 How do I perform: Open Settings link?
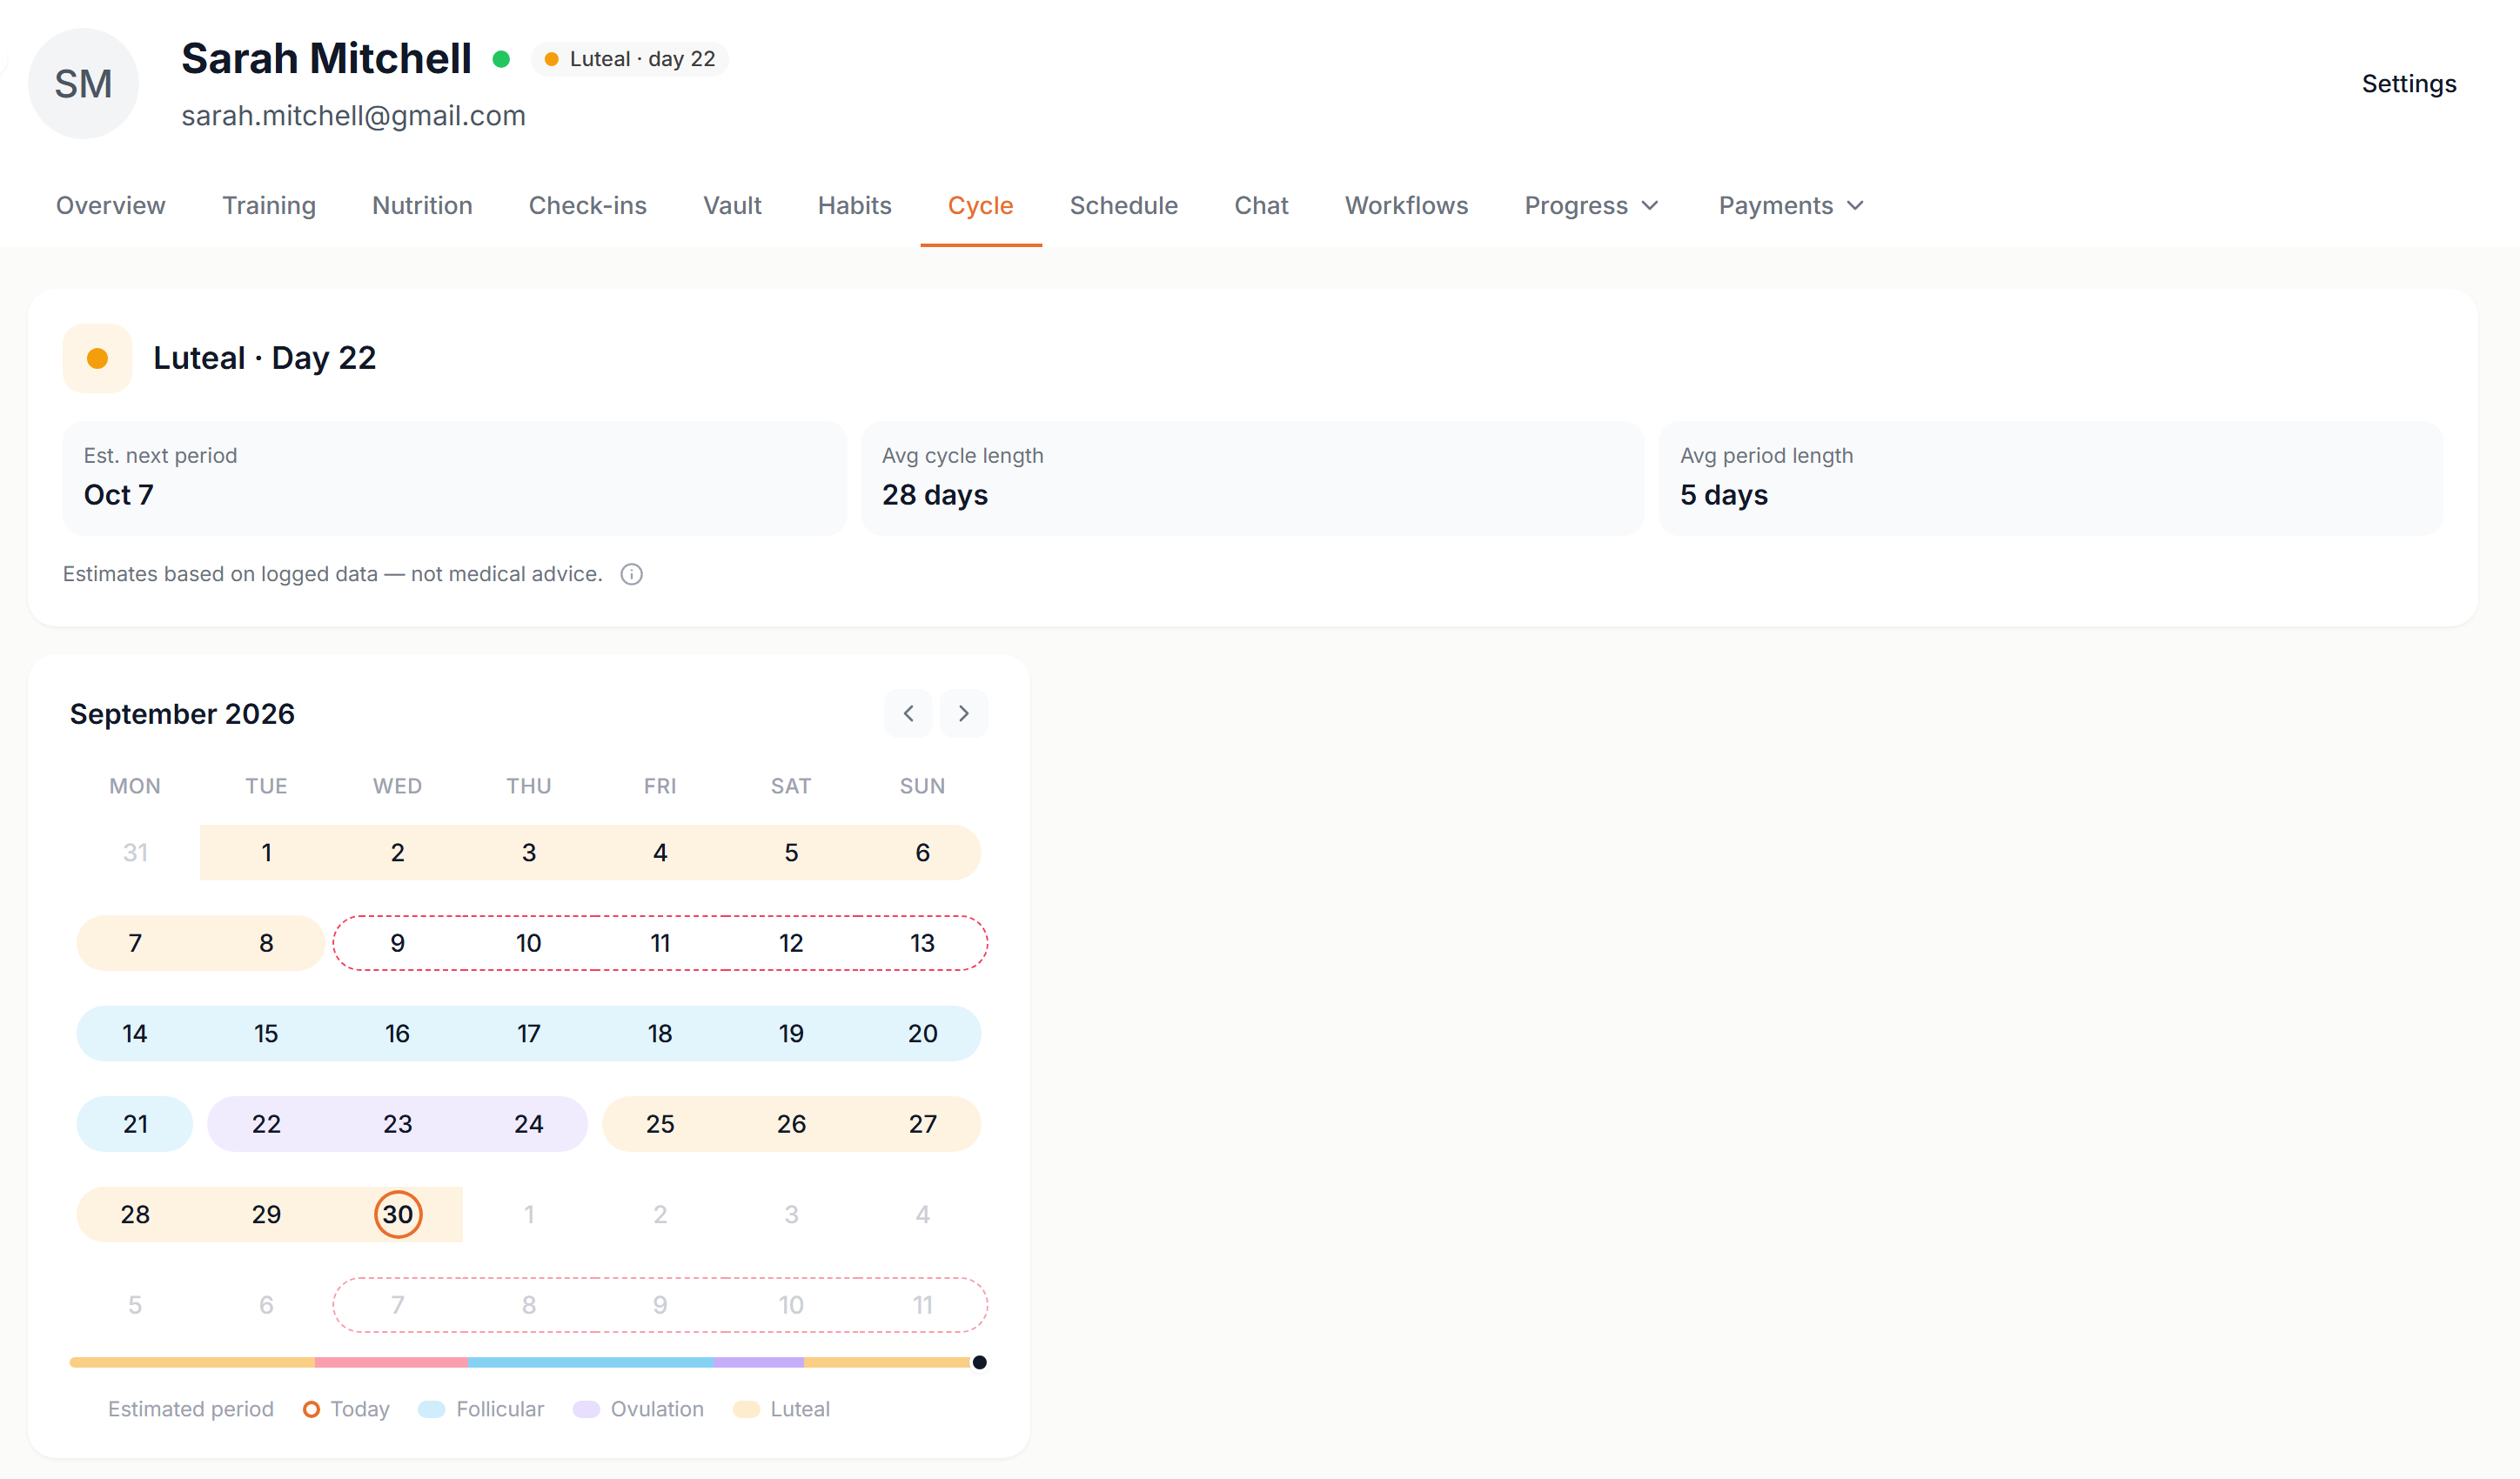2408,84
